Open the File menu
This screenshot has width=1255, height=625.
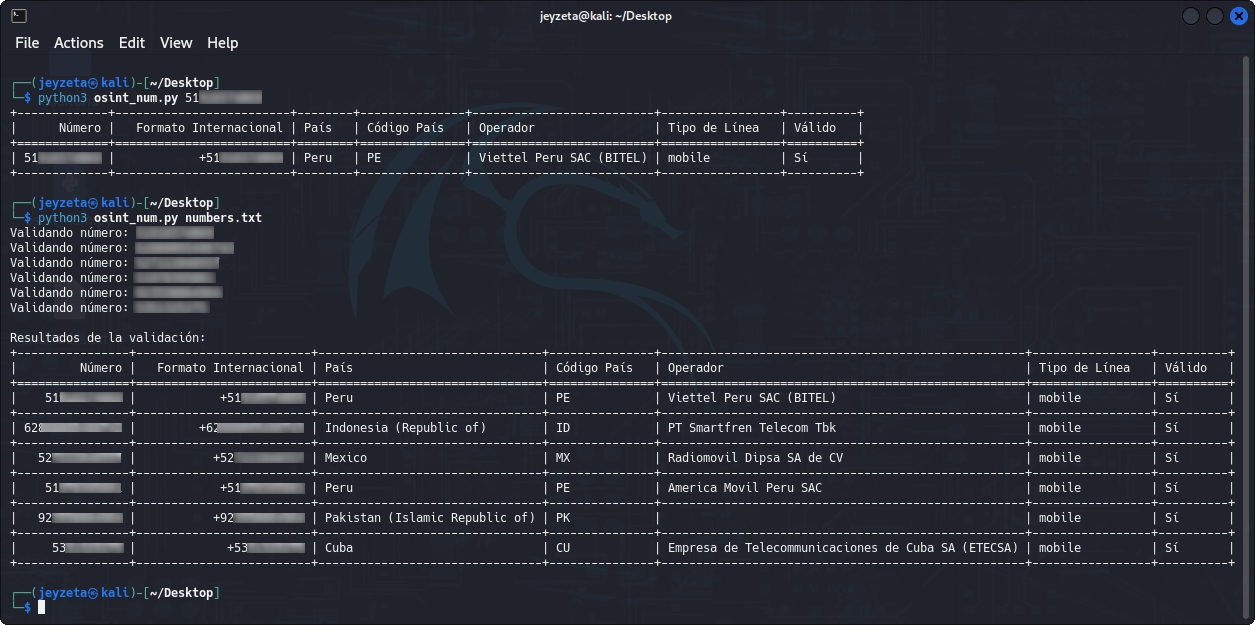27,43
